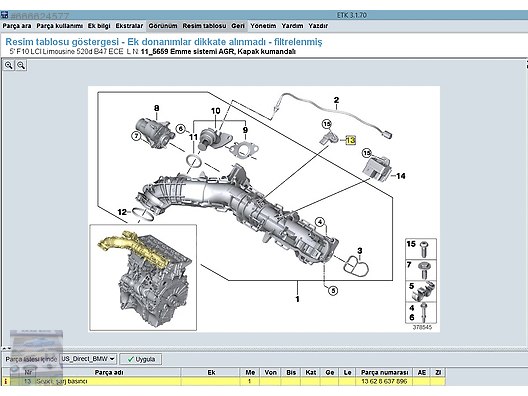
Task: Click the screw 15 legend thumbnail
Action: 421,249
